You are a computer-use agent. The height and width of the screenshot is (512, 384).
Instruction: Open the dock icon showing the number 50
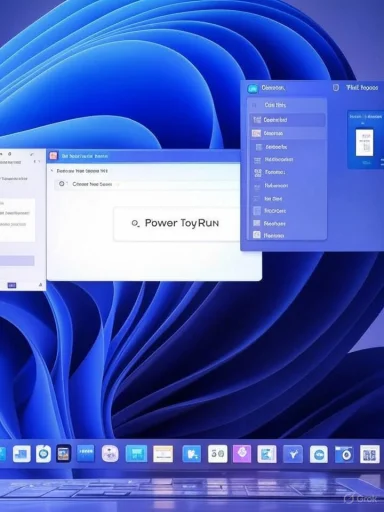[x=217, y=454]
